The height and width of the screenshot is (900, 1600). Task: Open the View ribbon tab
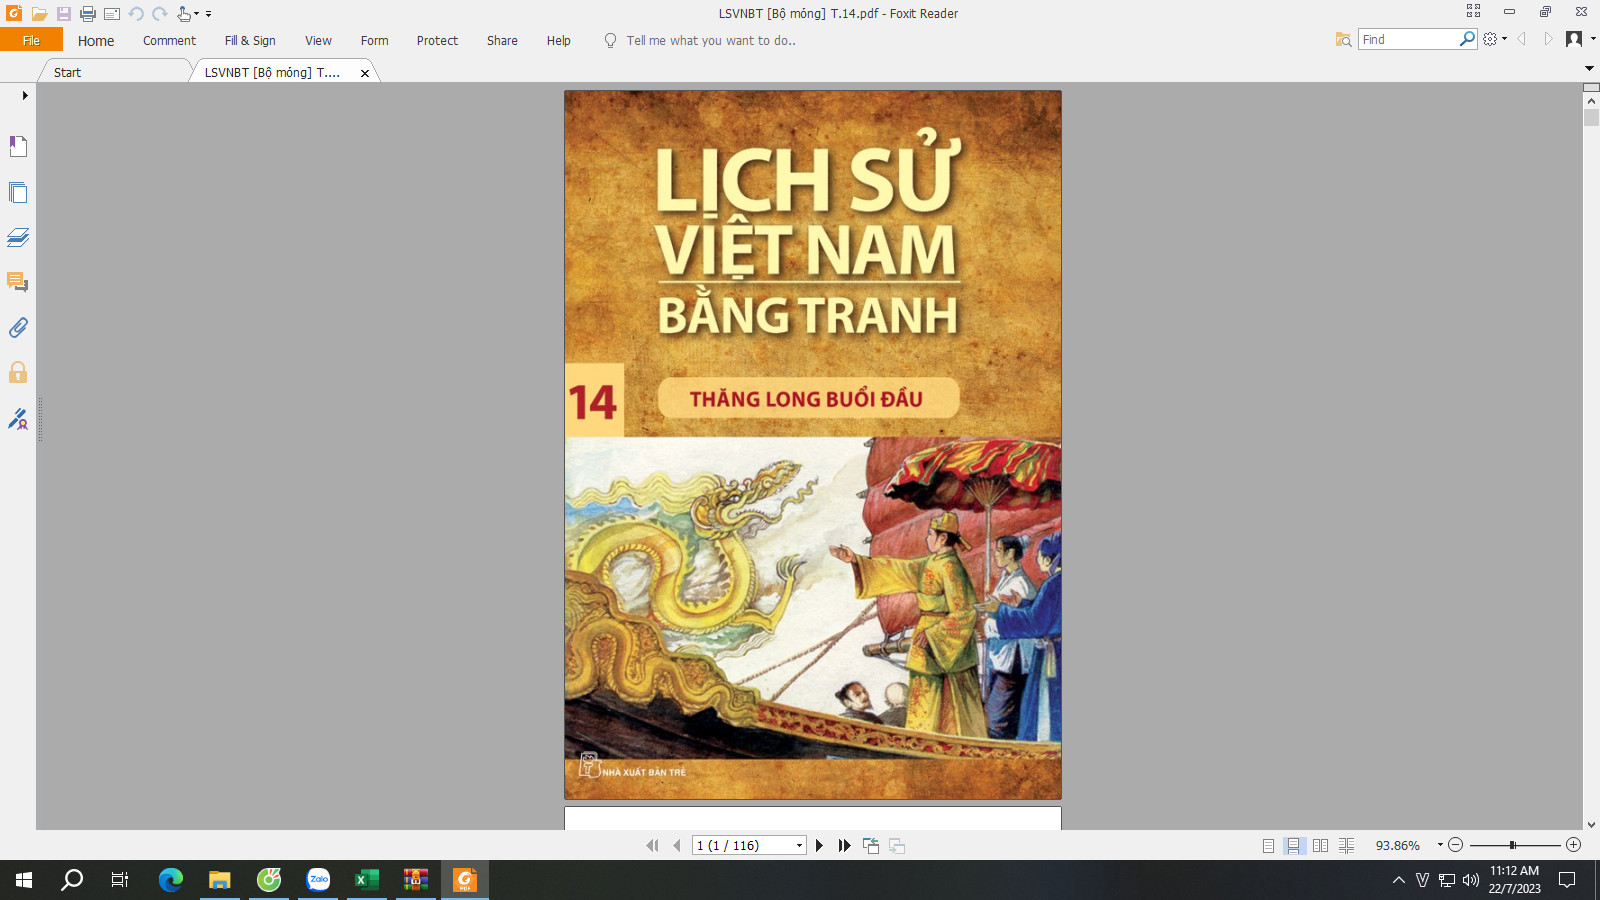click(318, 40)
